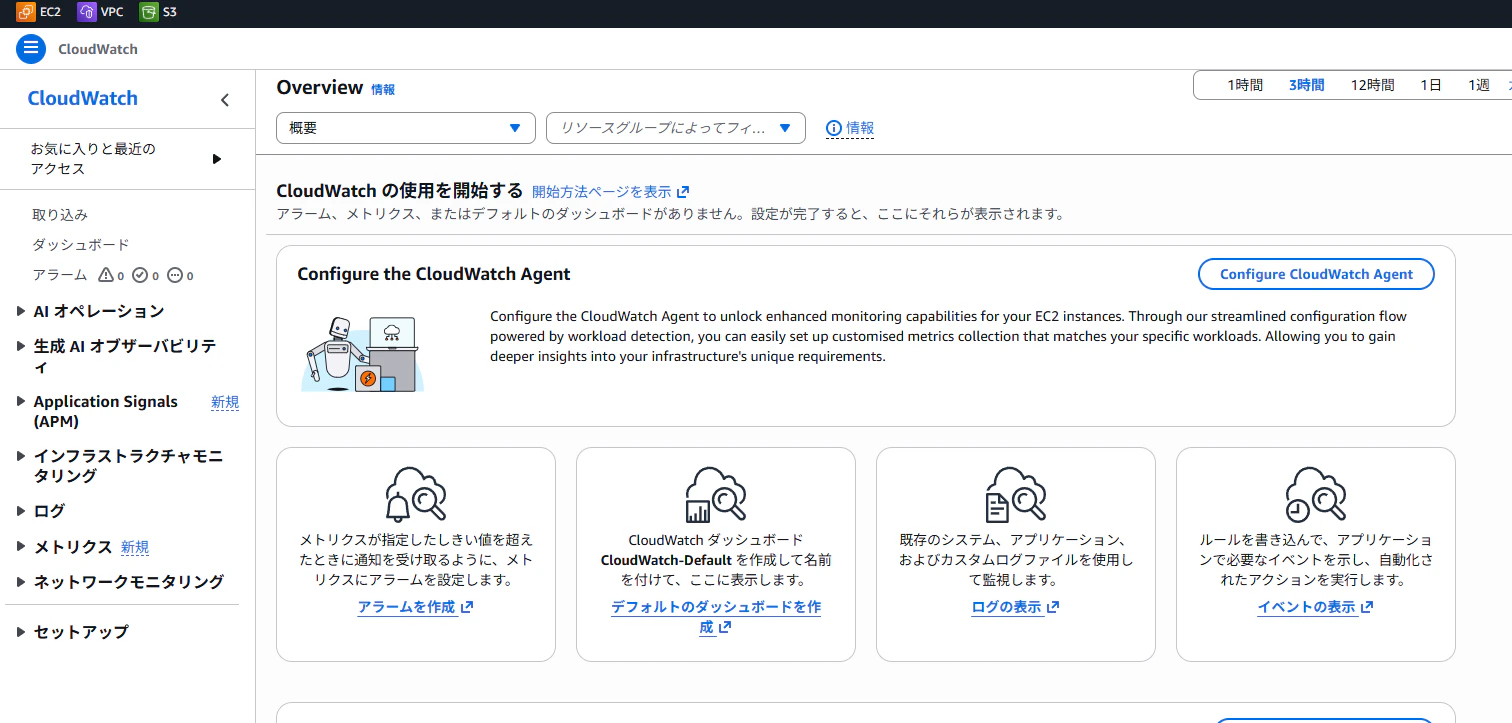This screenshot has height=723, width=1512.
Task: Click the external link icon after 開始方法ページを表示
Action: pyautogui.click(x=683, y=192)
